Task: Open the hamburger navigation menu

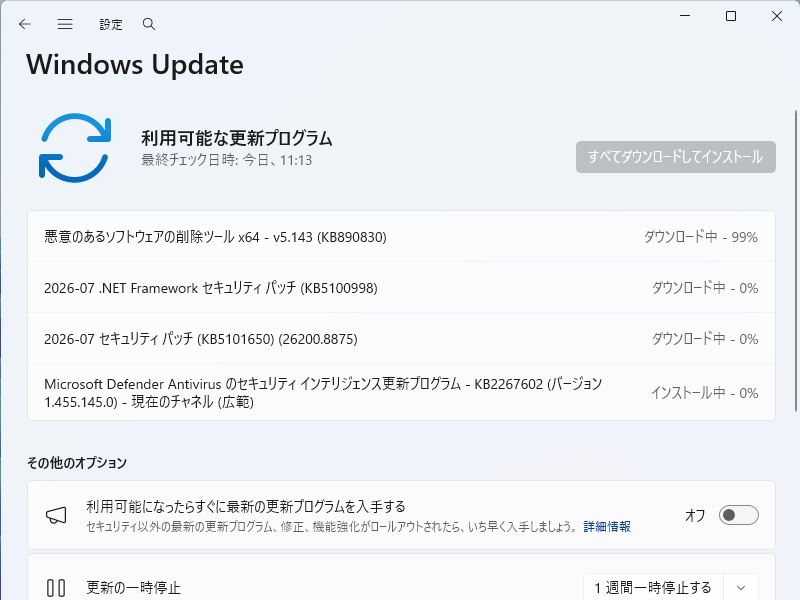Action: 65,24
